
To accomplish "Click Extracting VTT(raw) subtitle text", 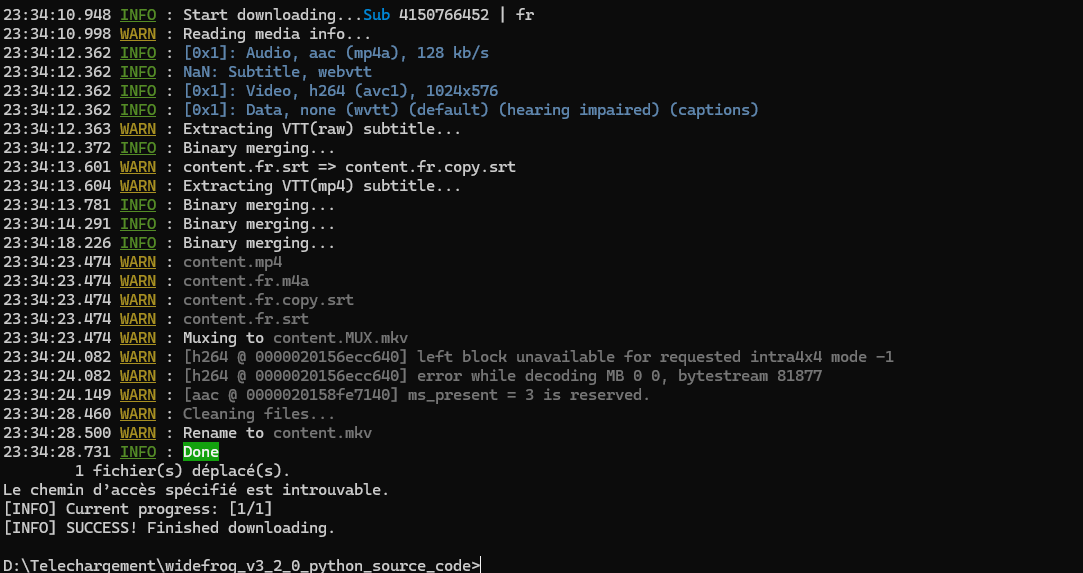I will click(x=322, y=129).
